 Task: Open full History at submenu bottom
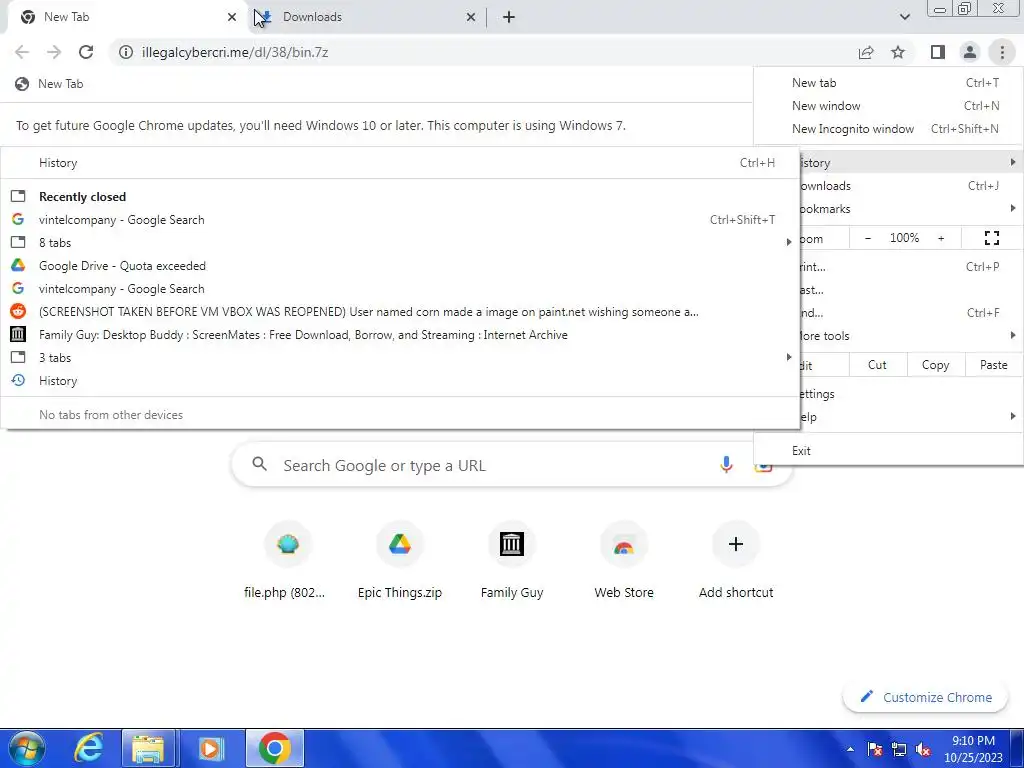pyautogui.click(x=400, y=381)
